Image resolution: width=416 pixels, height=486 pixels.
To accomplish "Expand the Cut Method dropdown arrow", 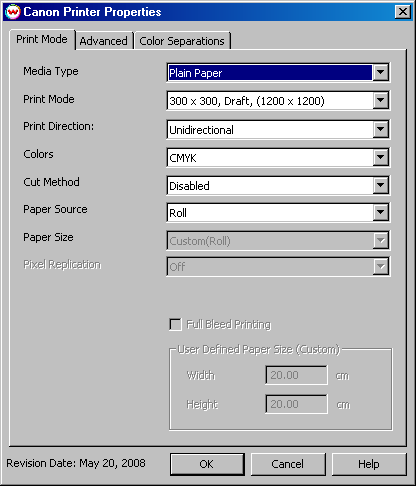I will (380, 185).
